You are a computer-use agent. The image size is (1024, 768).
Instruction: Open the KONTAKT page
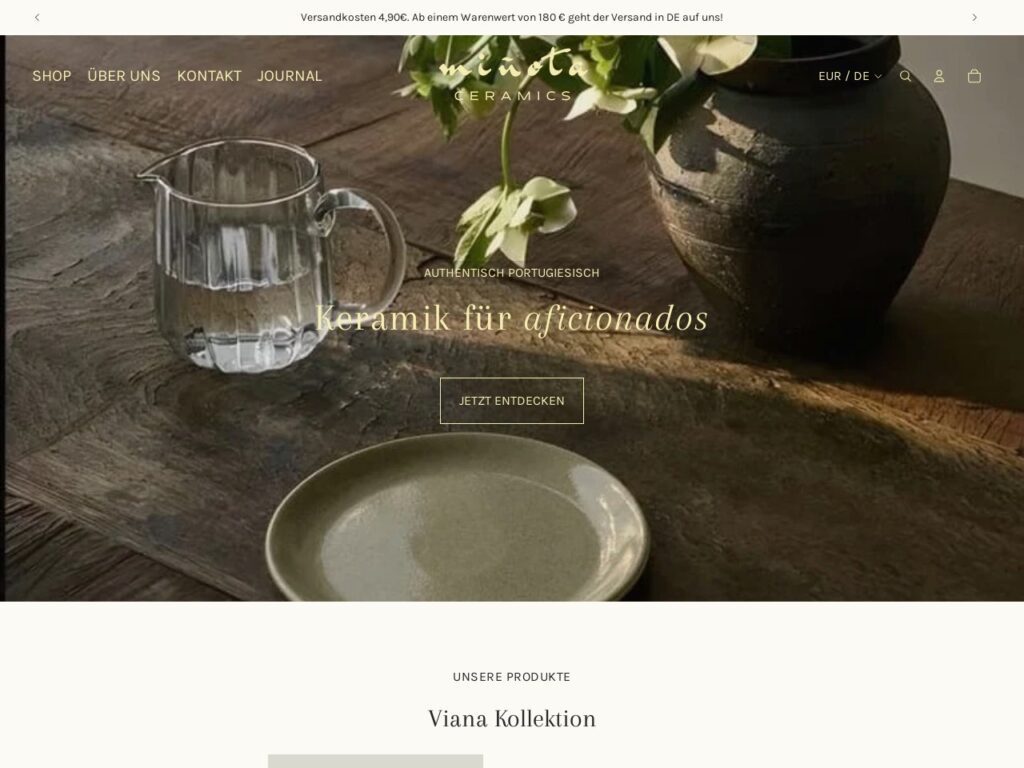(x=209, y=76)
